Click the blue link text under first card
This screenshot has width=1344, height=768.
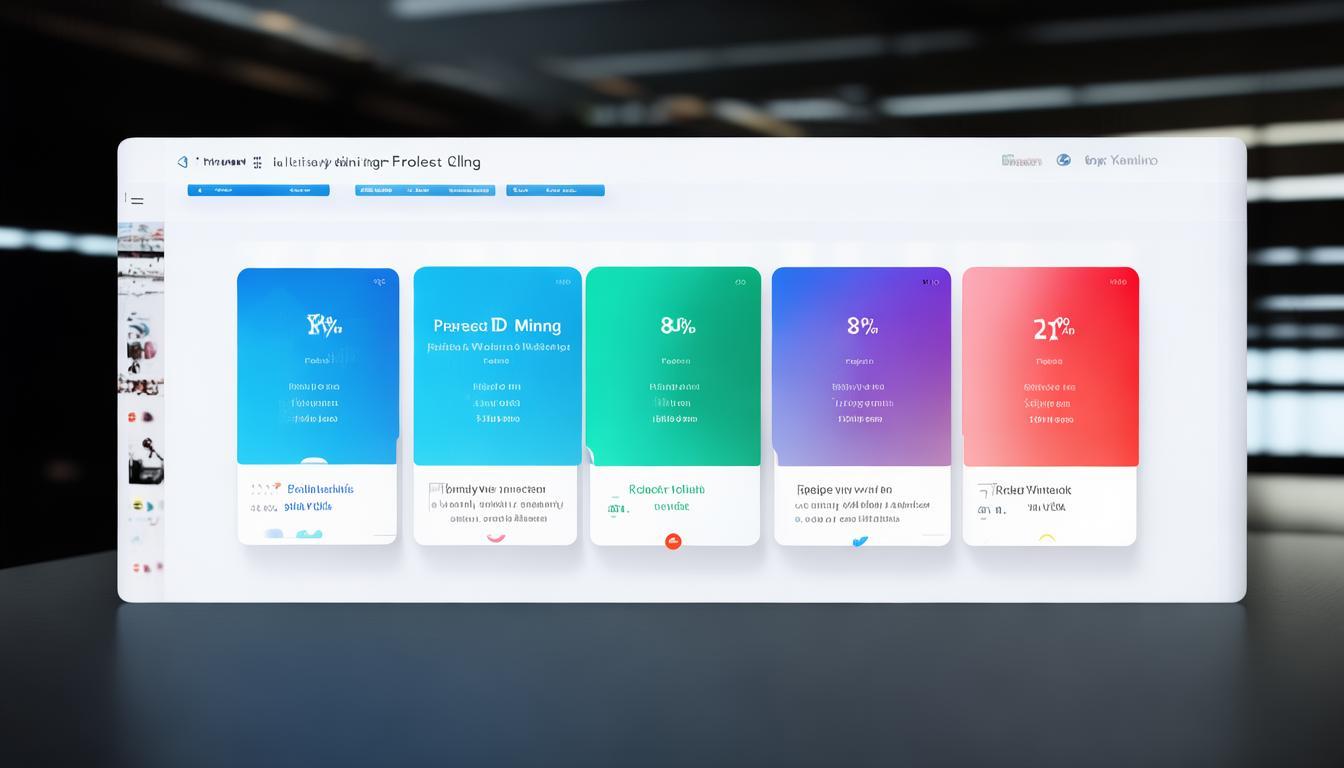click(320, 489)
